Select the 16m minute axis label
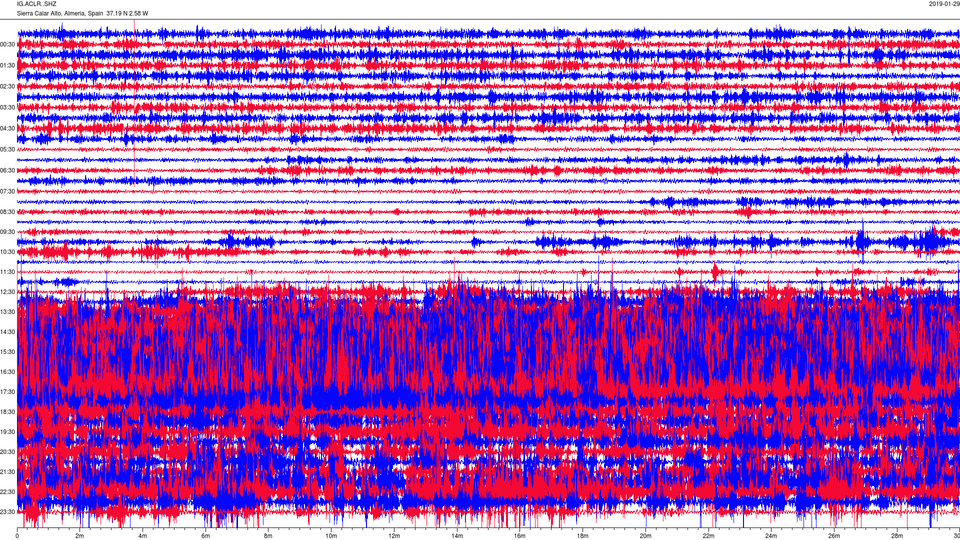This screenshot has width=960, height=540. pyautogui.click(x=520, y=536)
